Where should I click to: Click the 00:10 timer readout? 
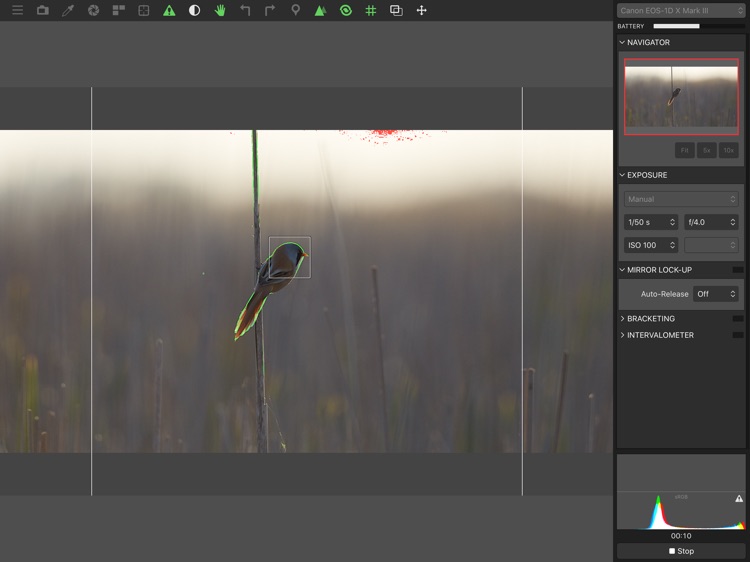pyautogui.click(x=681, y=536)
